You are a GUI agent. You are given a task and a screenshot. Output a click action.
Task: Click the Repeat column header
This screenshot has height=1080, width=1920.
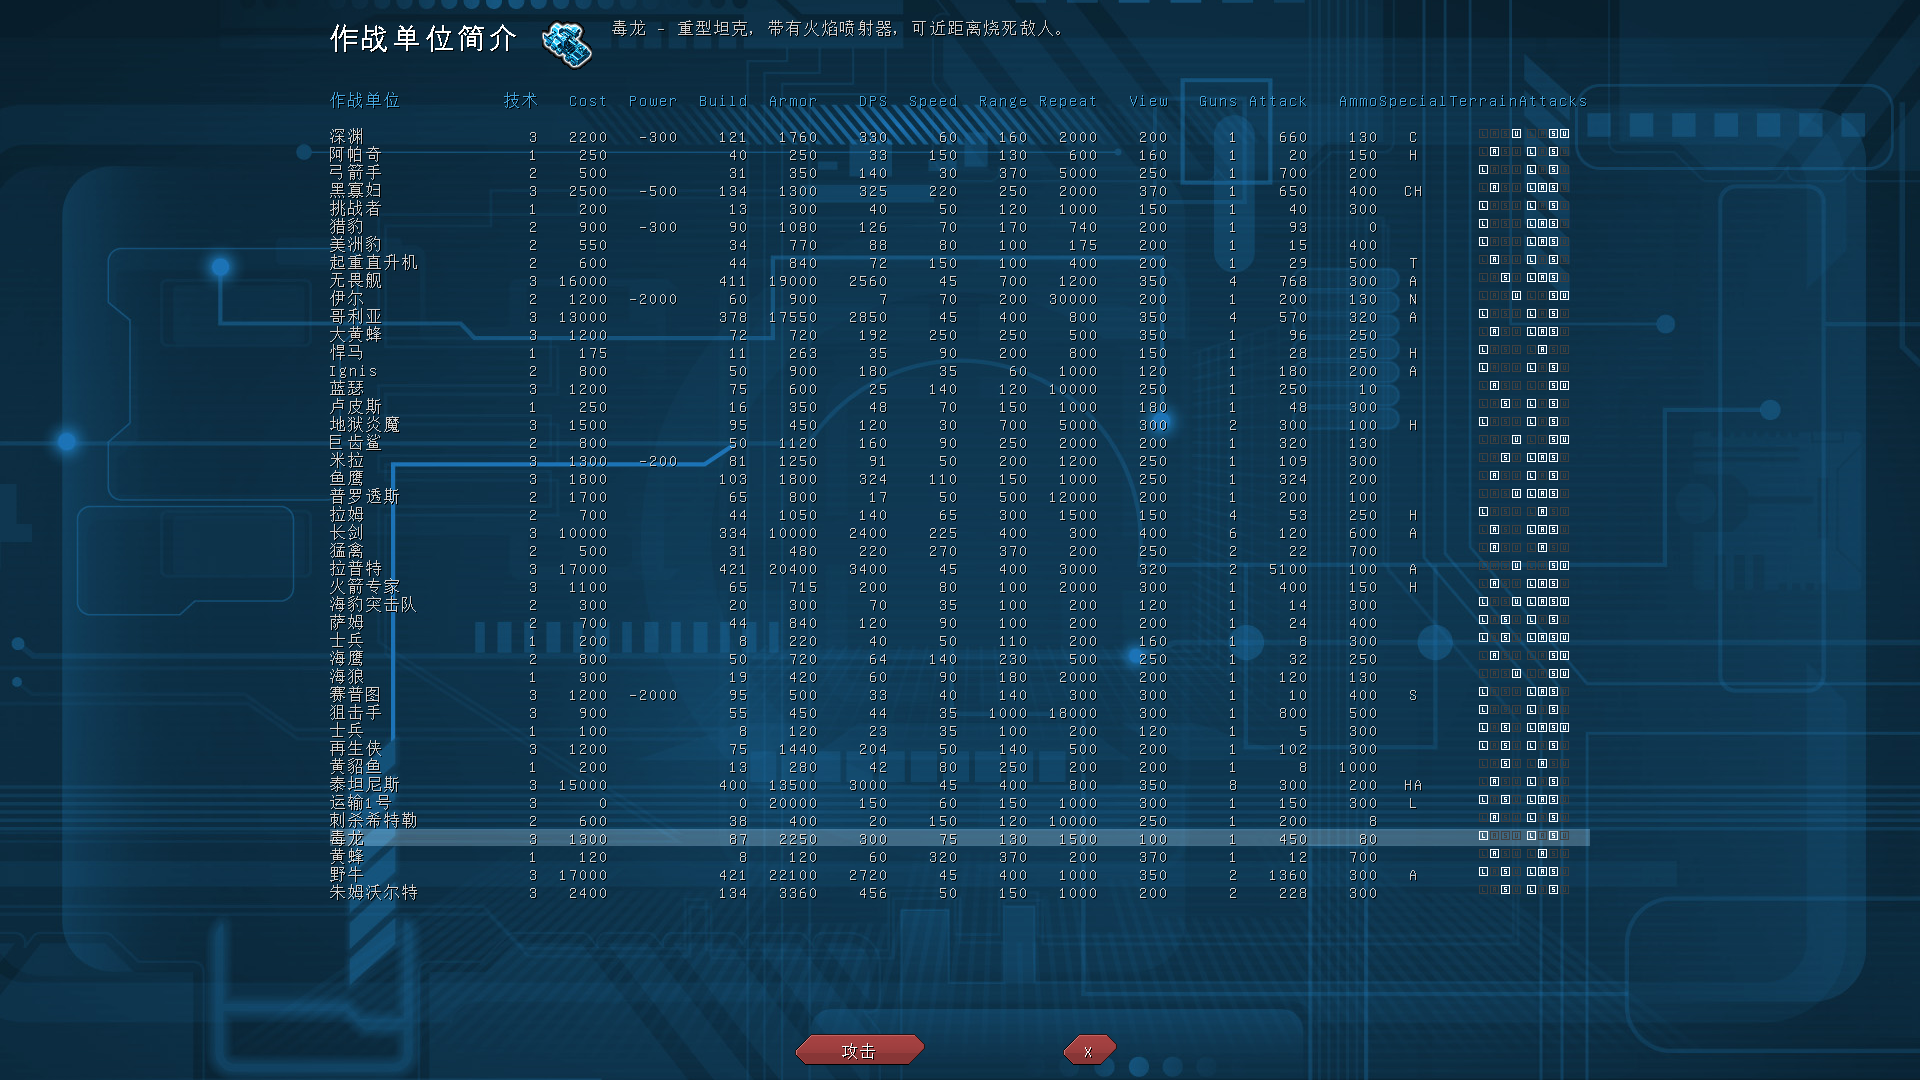1068,101
